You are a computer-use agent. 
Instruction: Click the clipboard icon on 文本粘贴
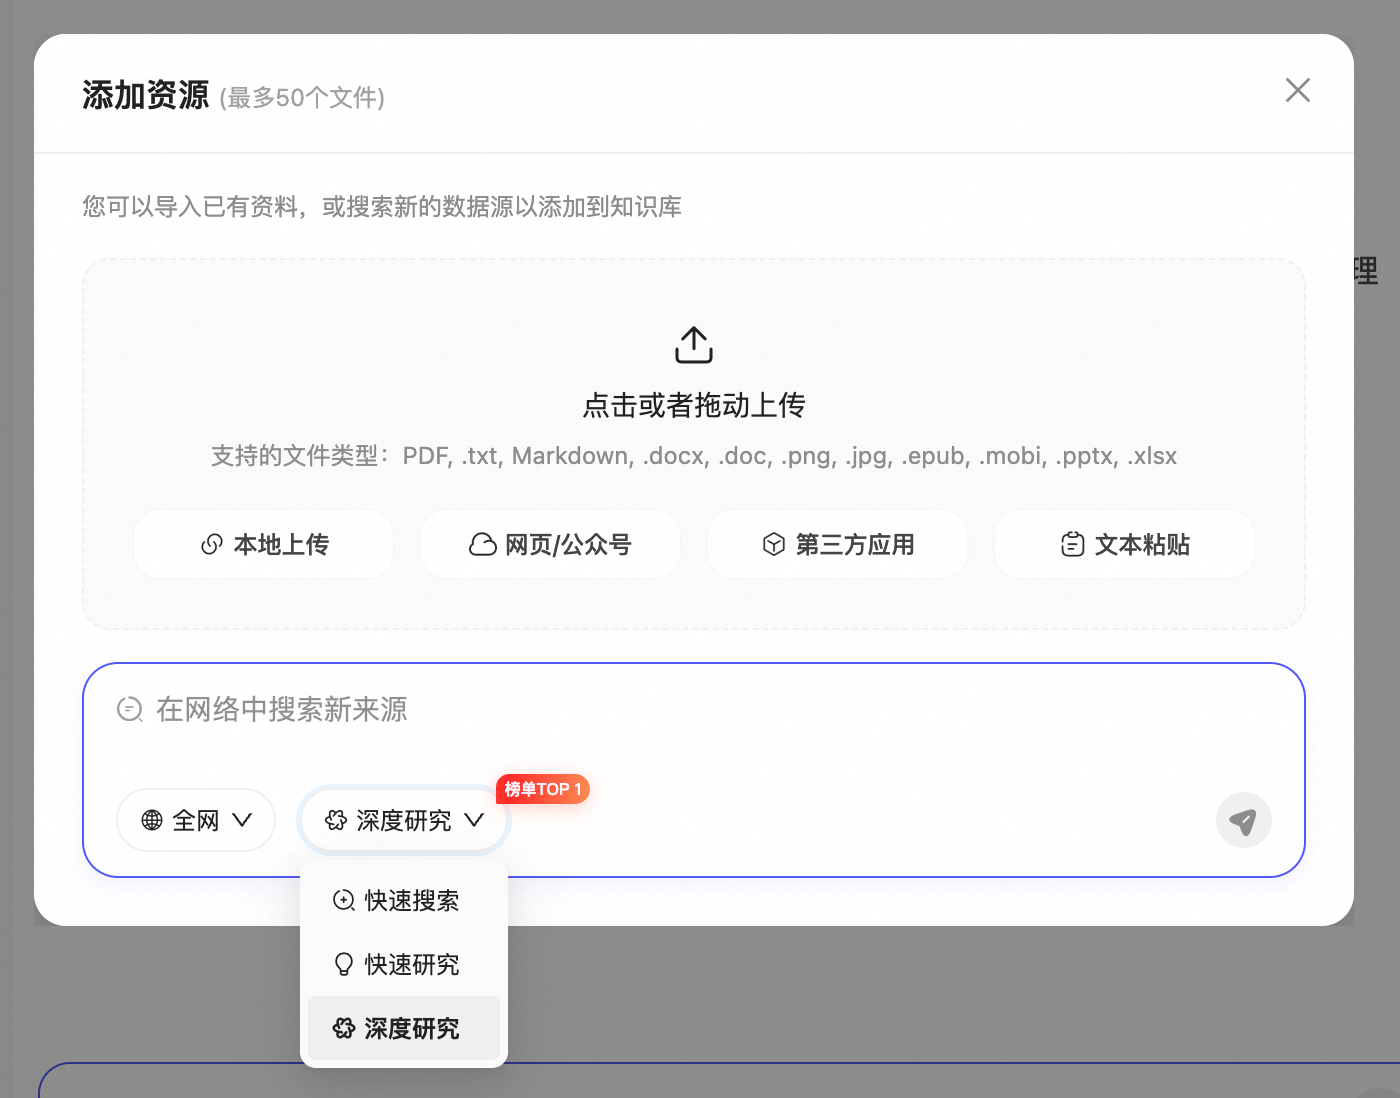(1072, 544)
